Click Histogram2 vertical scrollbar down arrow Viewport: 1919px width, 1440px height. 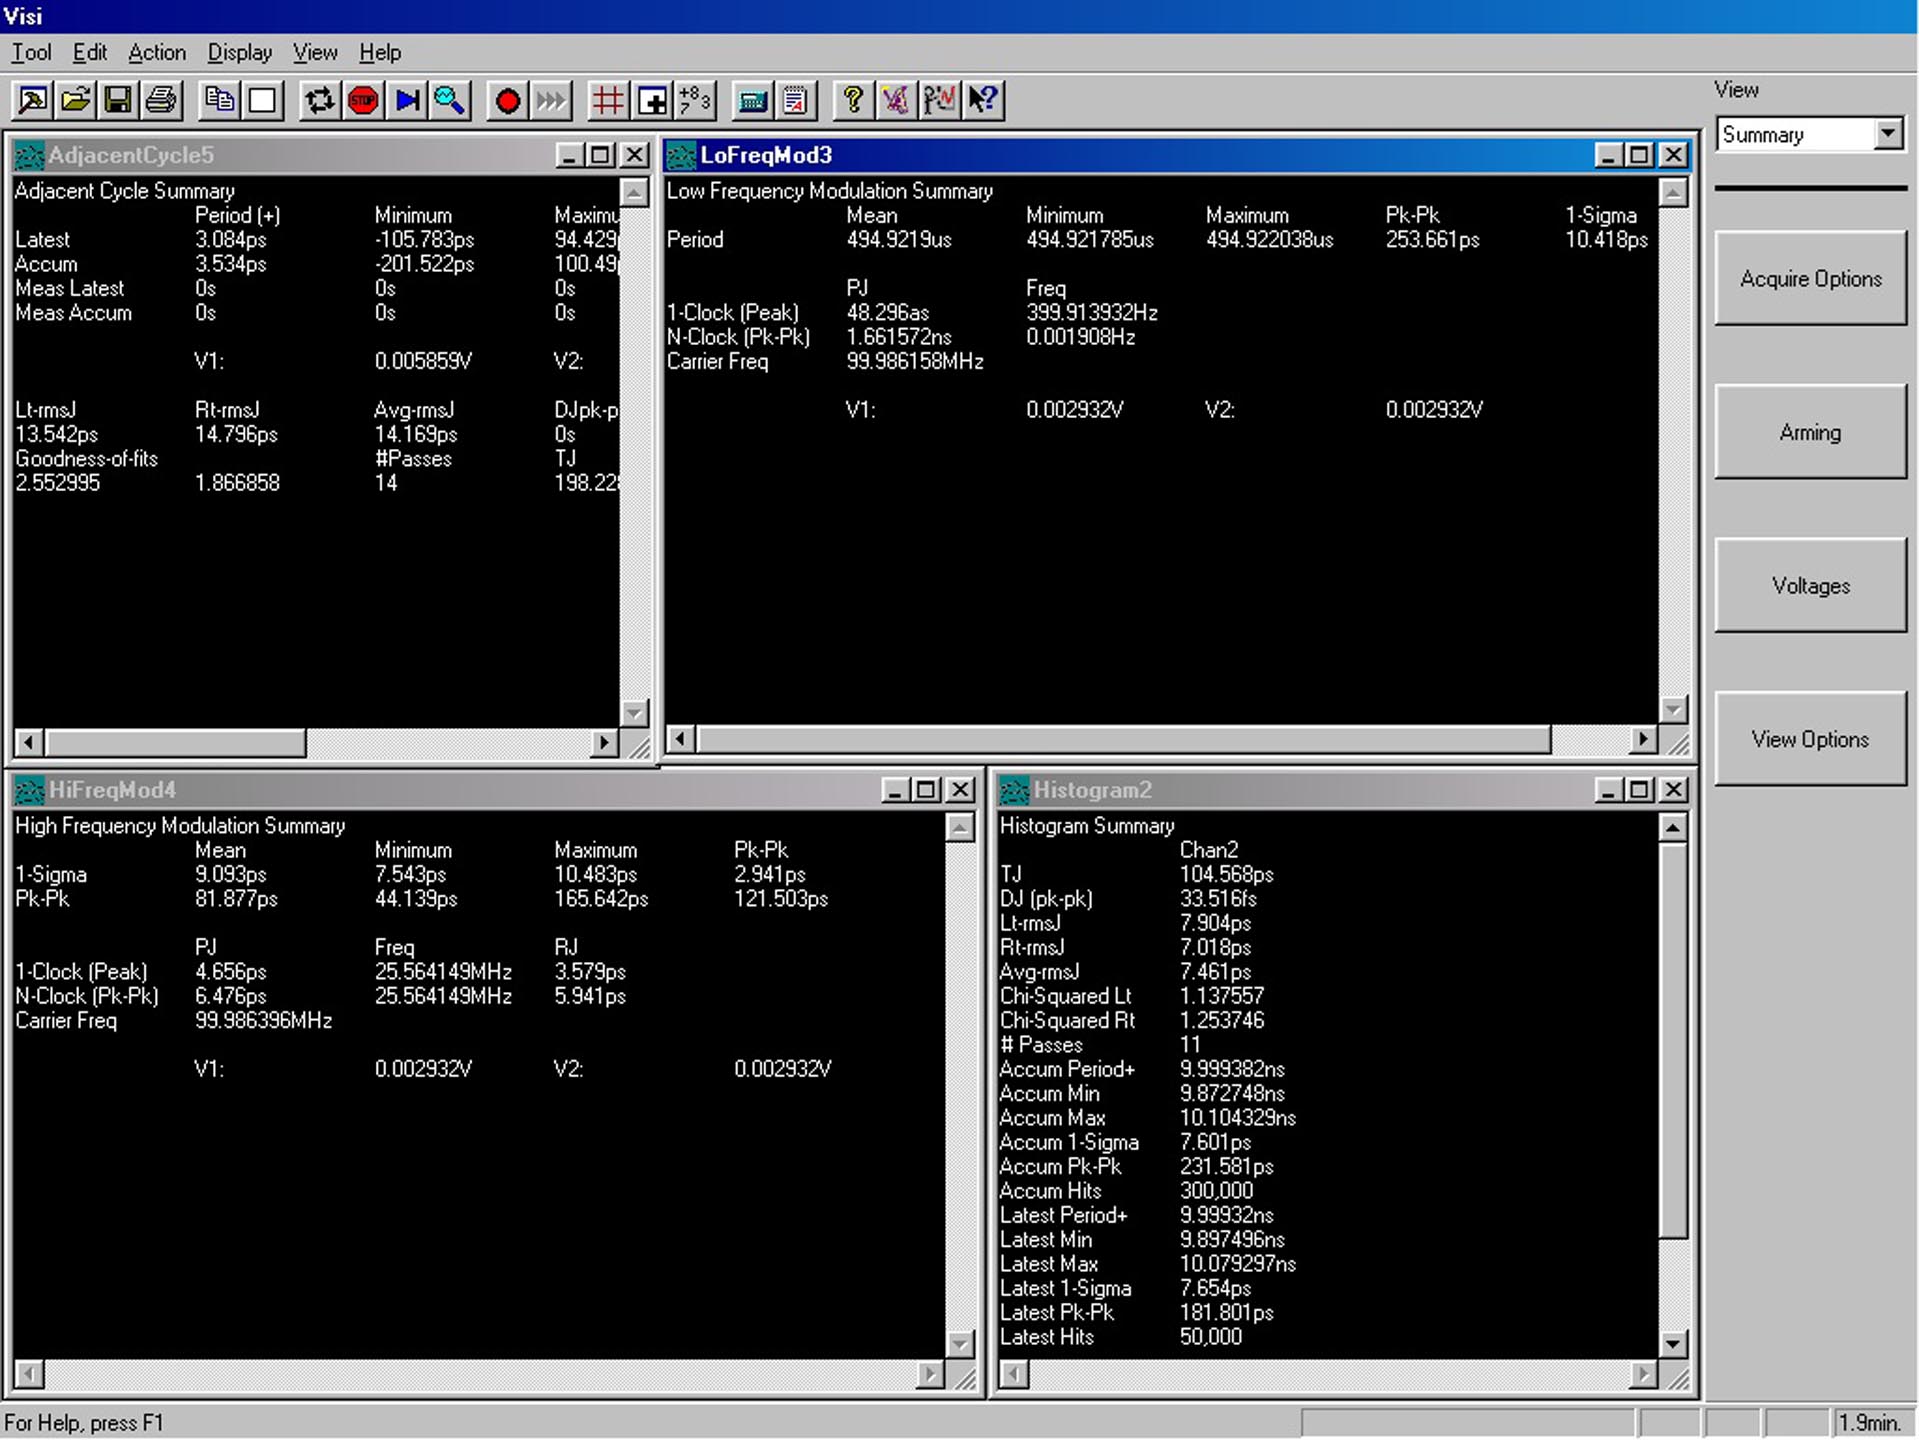point(1673,1345)
